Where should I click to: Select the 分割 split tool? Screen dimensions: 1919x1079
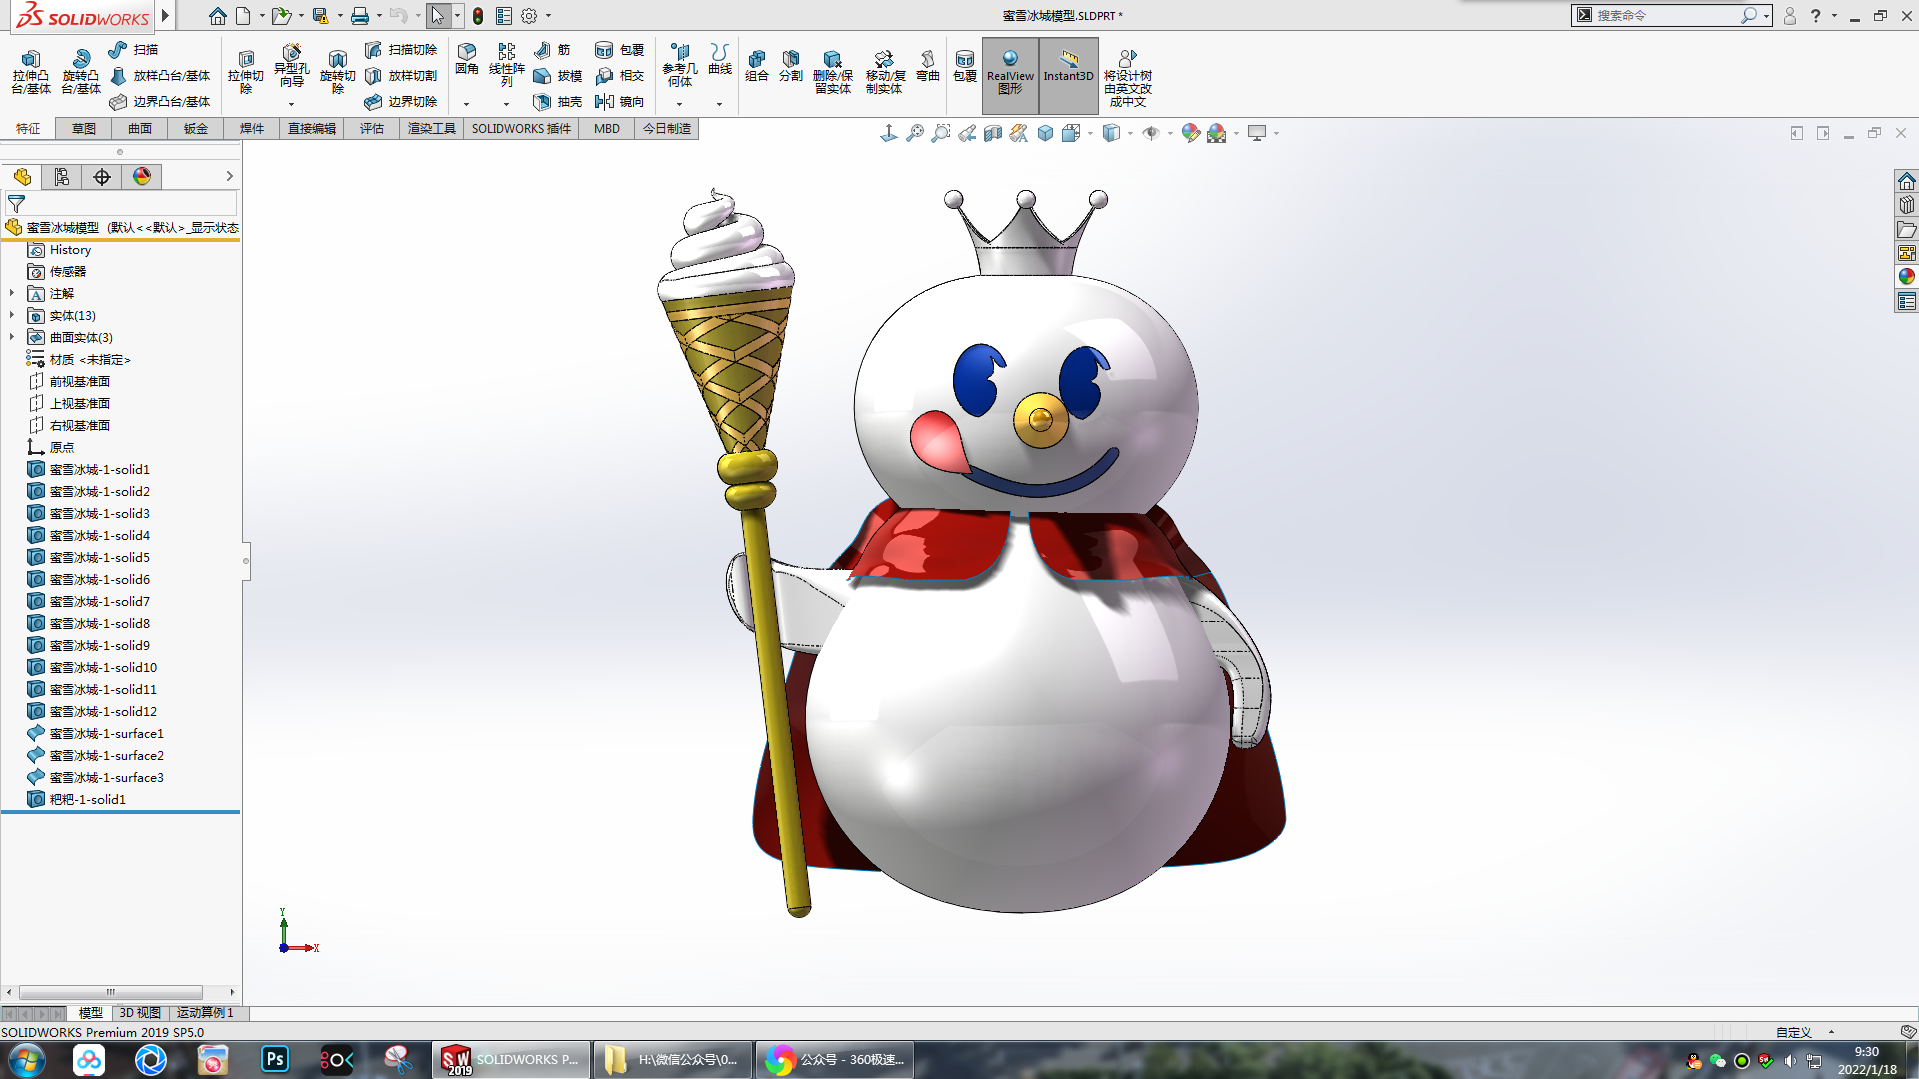point(791,66)
